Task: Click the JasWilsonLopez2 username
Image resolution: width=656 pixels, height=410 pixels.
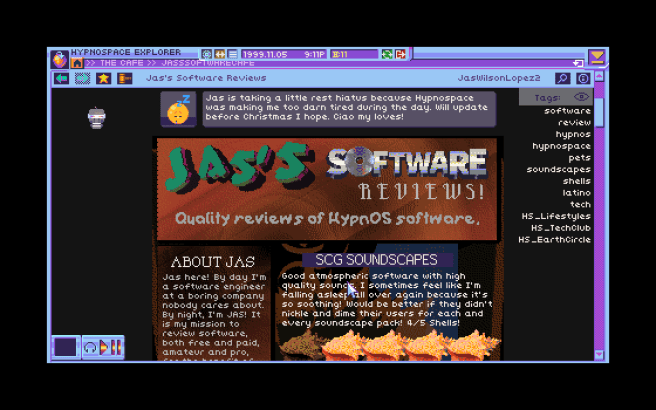Action: click(x=498, y=78)
